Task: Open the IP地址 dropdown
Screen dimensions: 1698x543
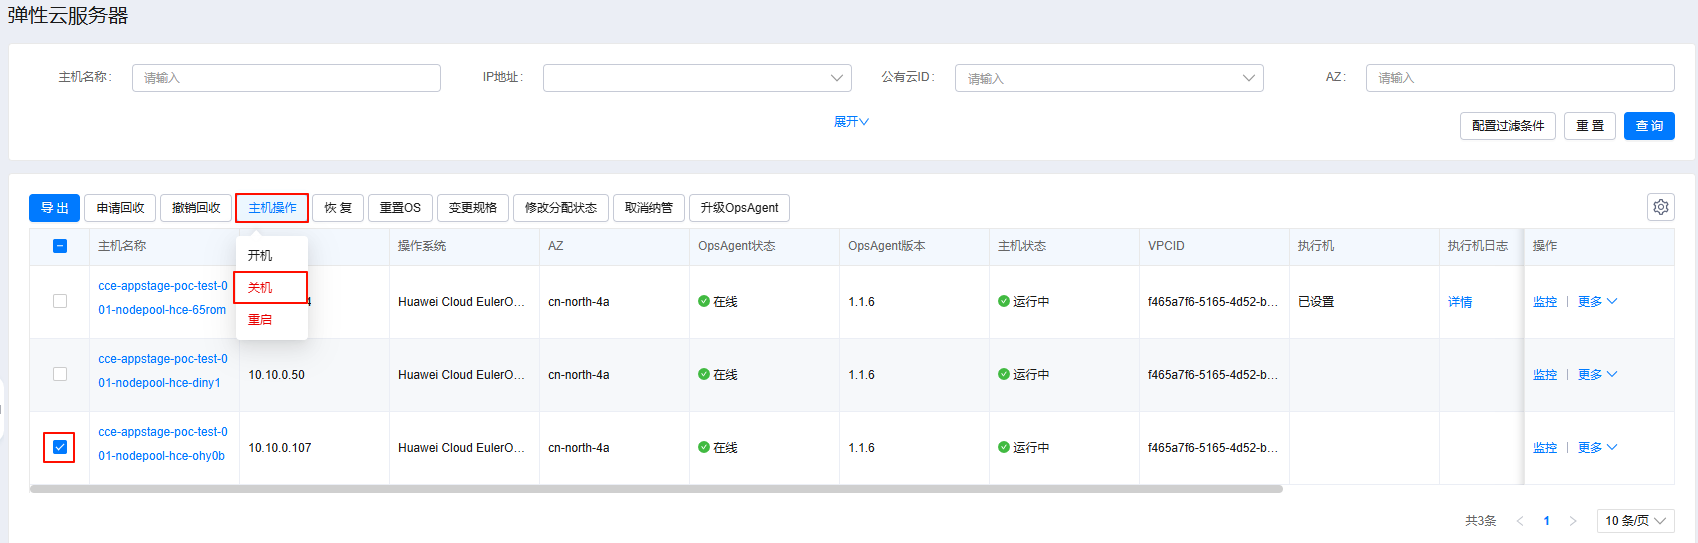Action: [x=696, y=78]
